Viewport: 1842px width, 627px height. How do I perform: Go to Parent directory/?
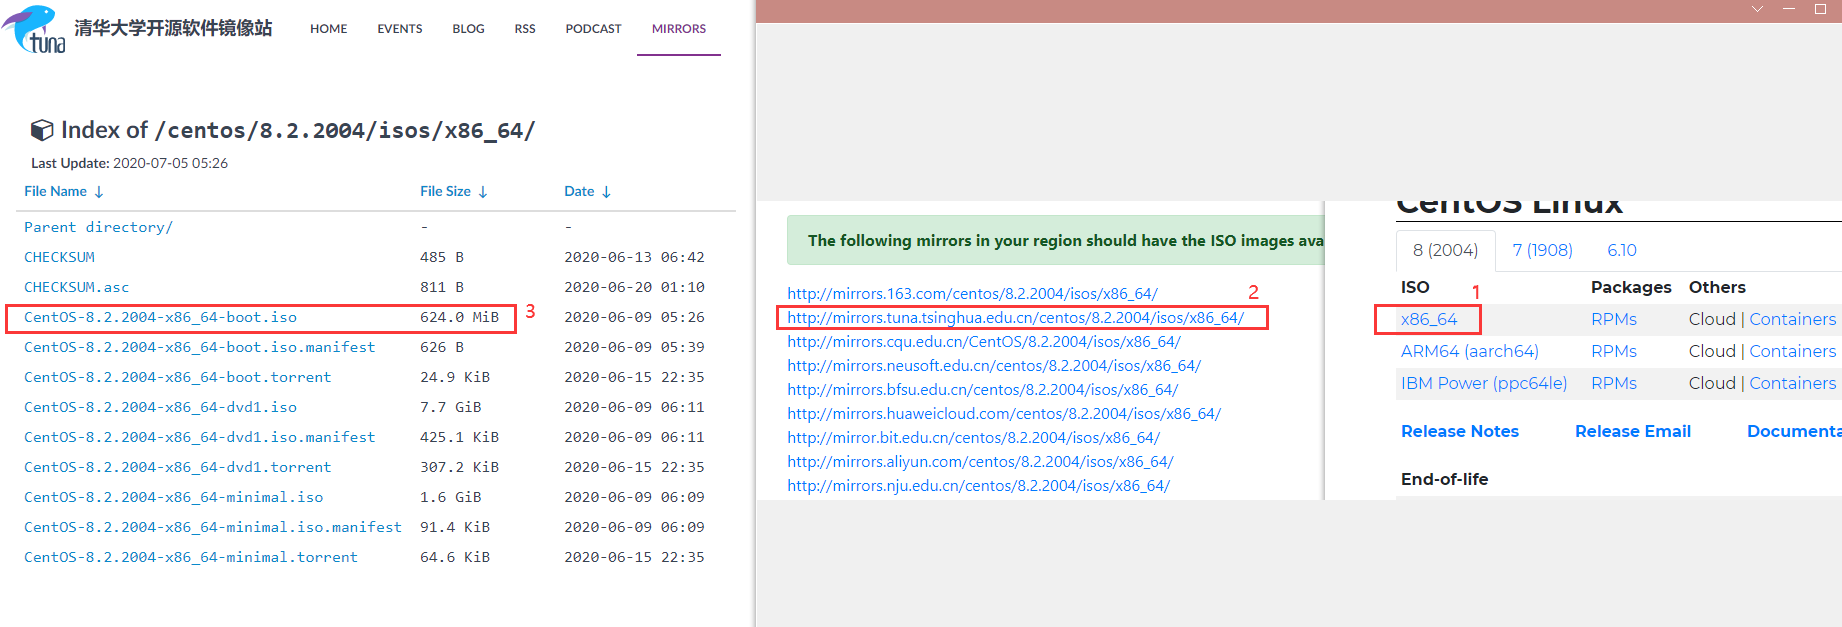98,227
